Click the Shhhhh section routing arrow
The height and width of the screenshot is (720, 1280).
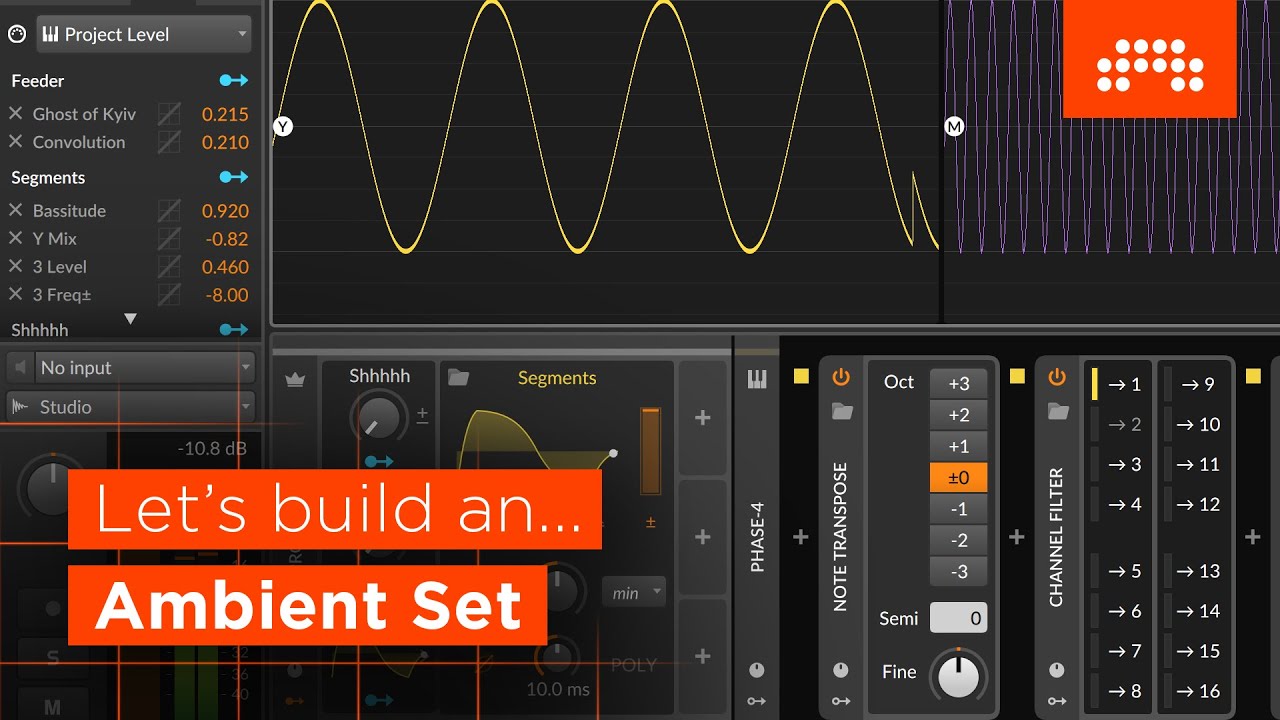coord(234,329)
